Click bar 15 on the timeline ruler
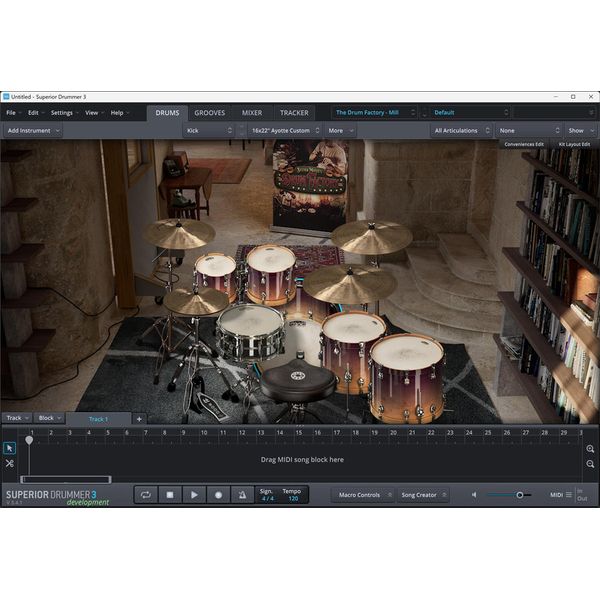600x600 pixels. [299, 432]
